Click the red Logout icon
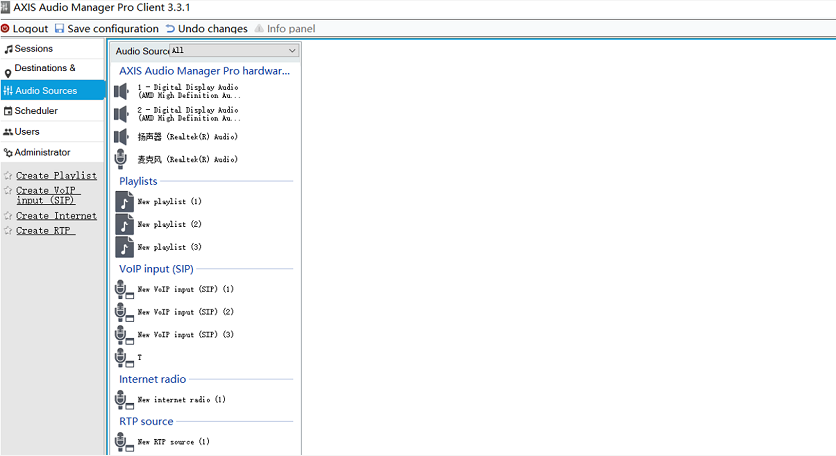 pos(5,29)
